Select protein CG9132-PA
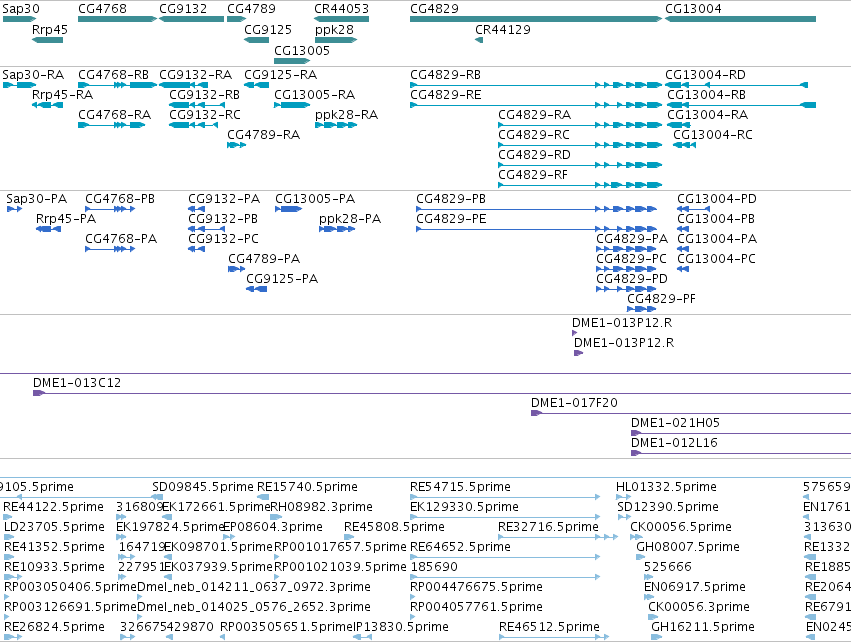851x642 pixels. tap(224, 199)
